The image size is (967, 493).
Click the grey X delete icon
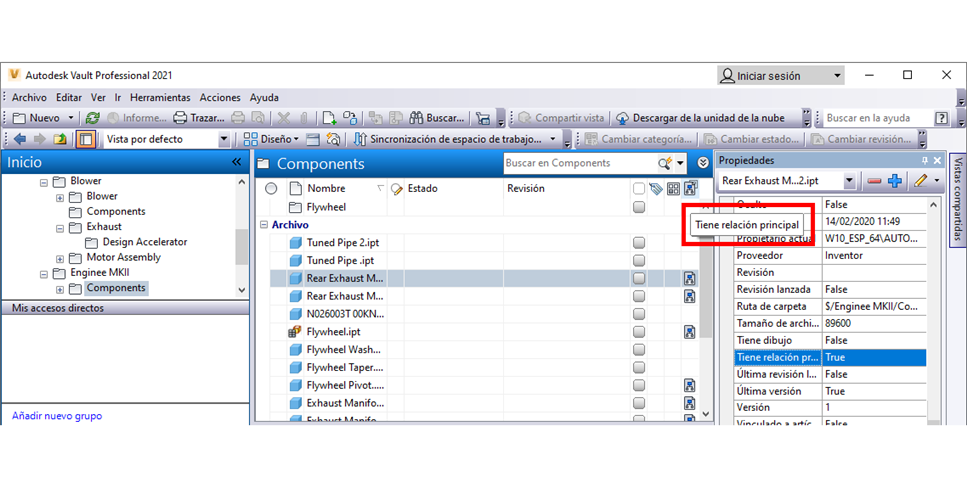coord(284,118)
